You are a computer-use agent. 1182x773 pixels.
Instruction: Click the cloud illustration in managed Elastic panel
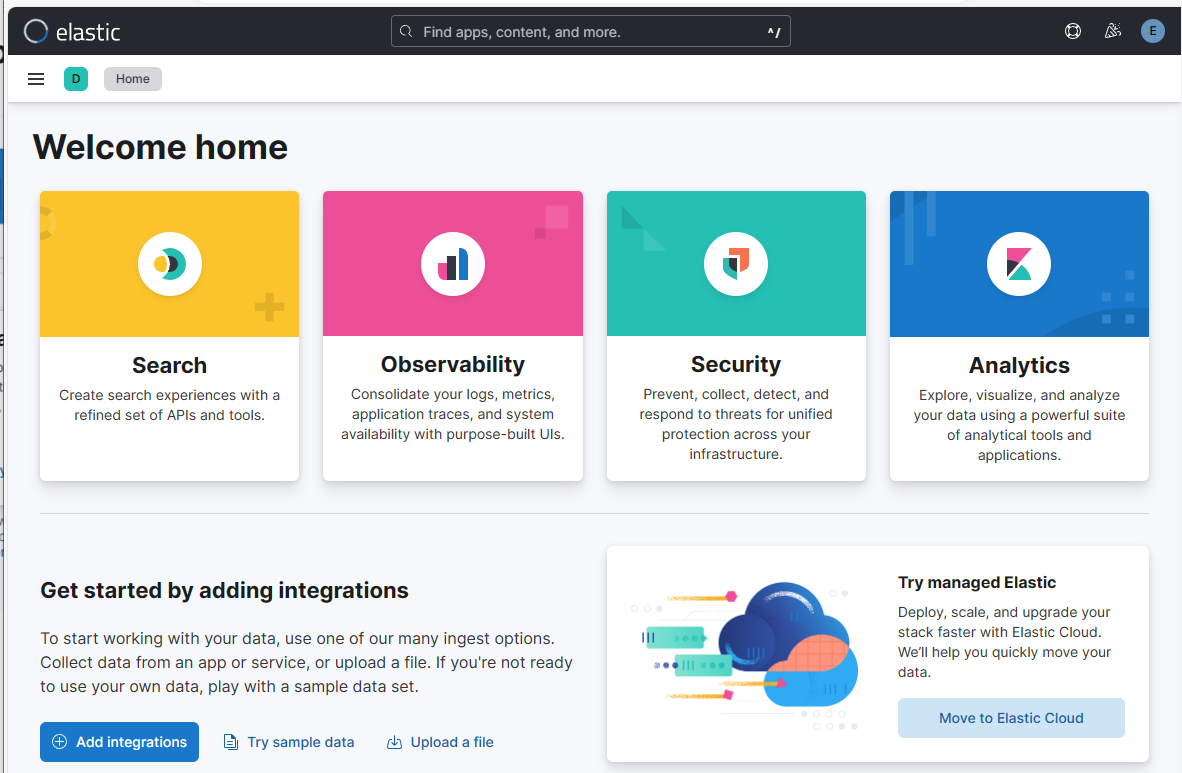745,656
